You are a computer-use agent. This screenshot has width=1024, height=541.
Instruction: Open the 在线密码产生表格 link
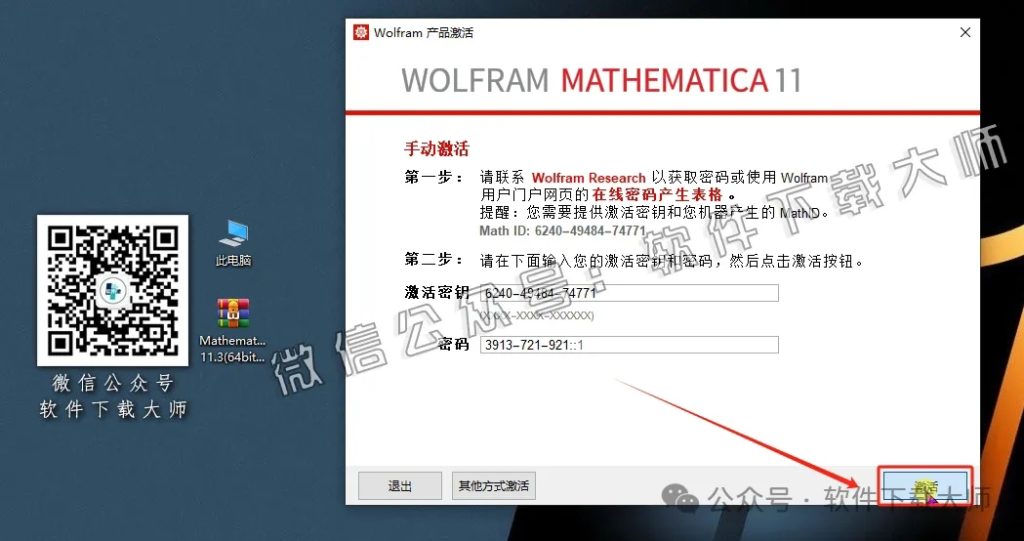(658, 195)
